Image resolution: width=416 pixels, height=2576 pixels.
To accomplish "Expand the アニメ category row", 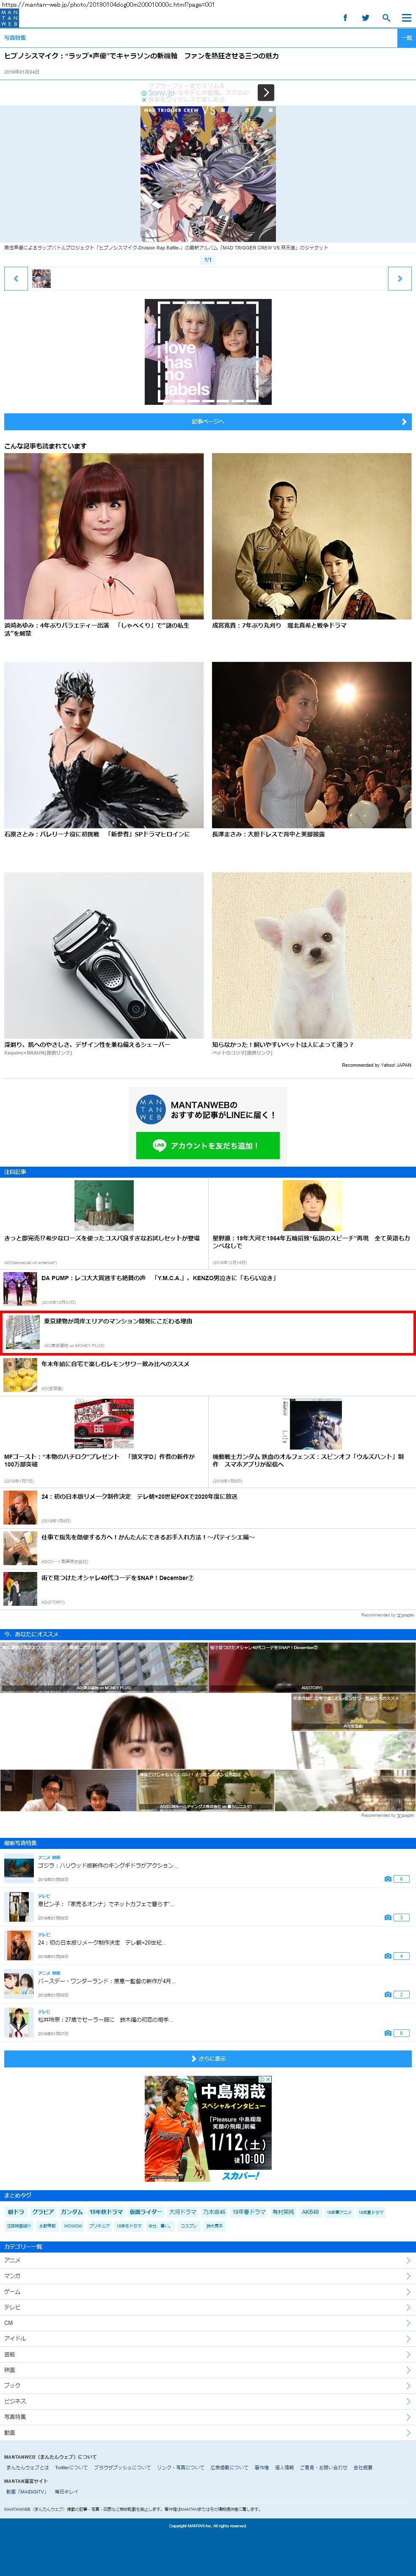I will pos(208,2260).
